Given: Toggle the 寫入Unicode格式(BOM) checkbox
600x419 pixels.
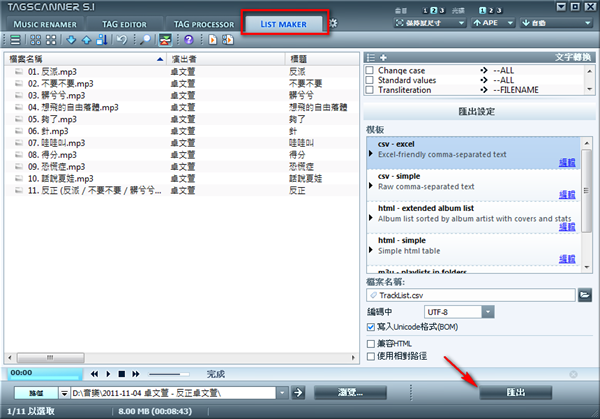Looking at the screenshot, I should click(372, 326).
